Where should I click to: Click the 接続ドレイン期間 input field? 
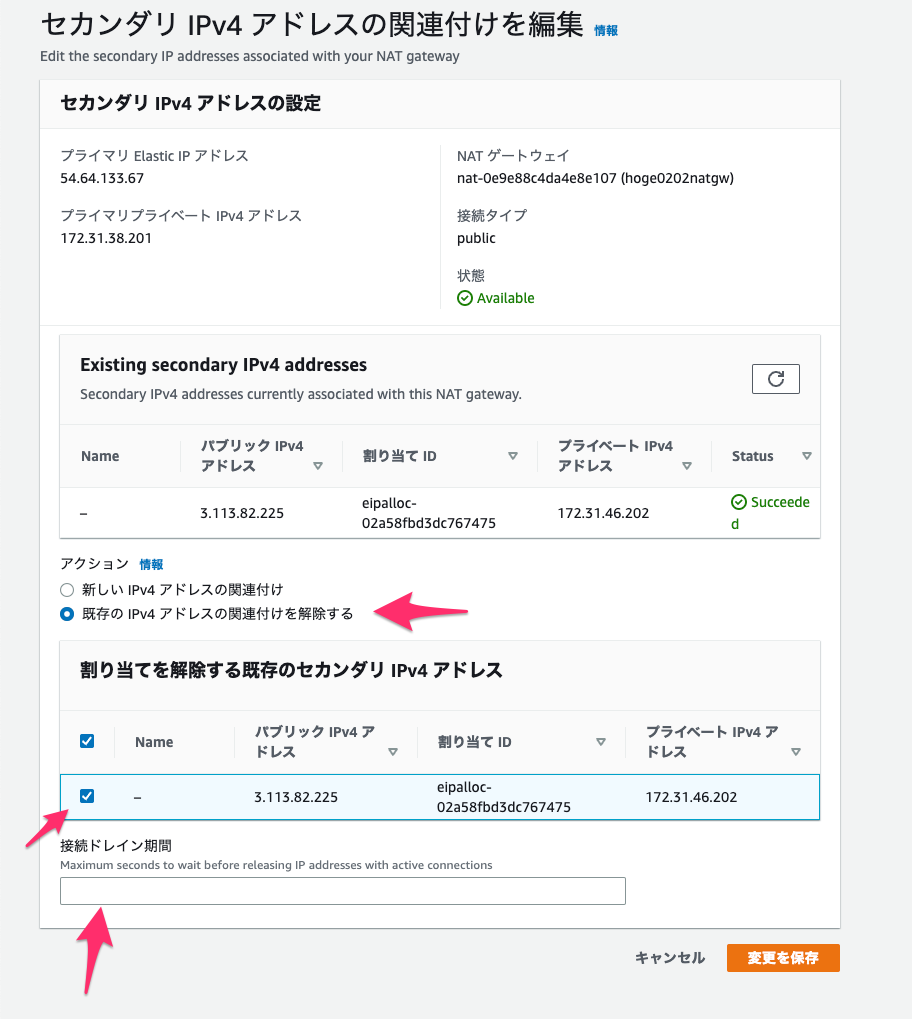[x=342, y=891]
